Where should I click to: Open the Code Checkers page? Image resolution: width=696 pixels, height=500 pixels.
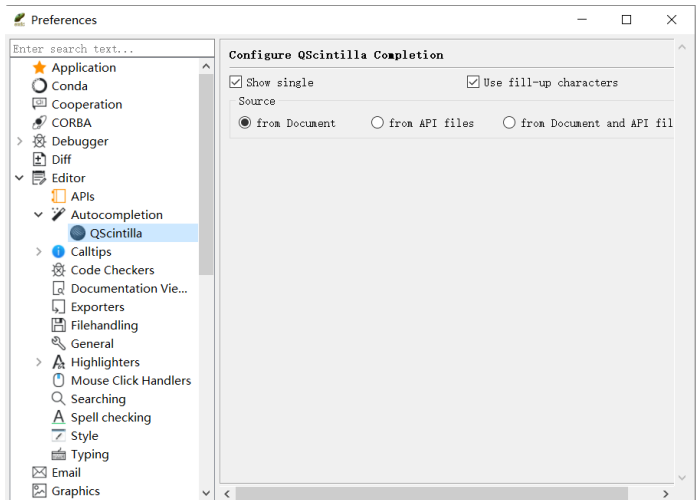pyautogui.click(x=113, y=270)
